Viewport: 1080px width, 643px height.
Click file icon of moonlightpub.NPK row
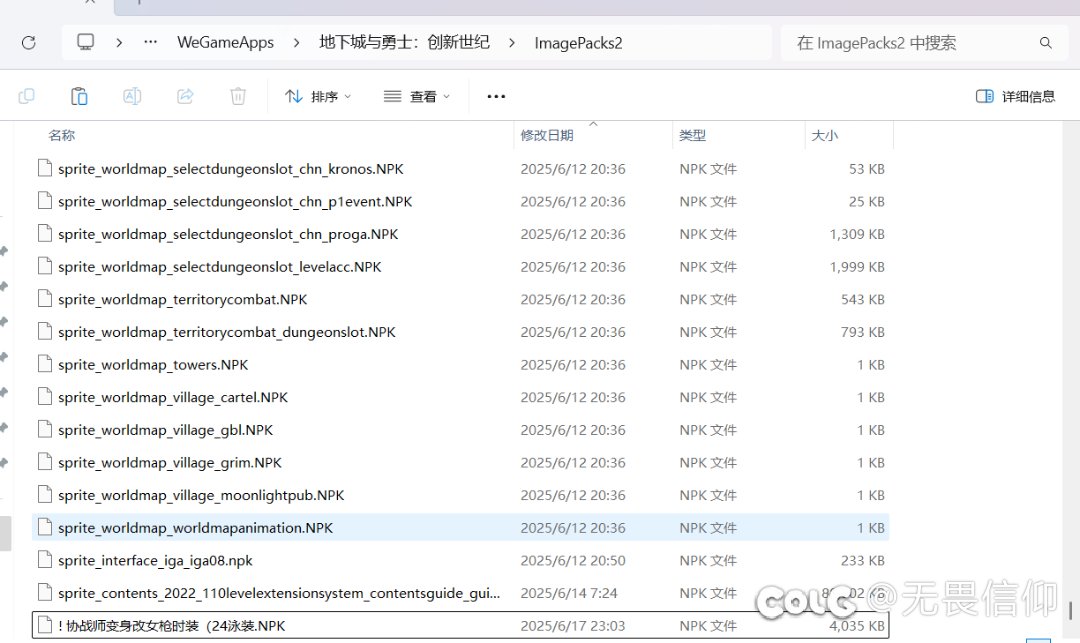(45, 494)
